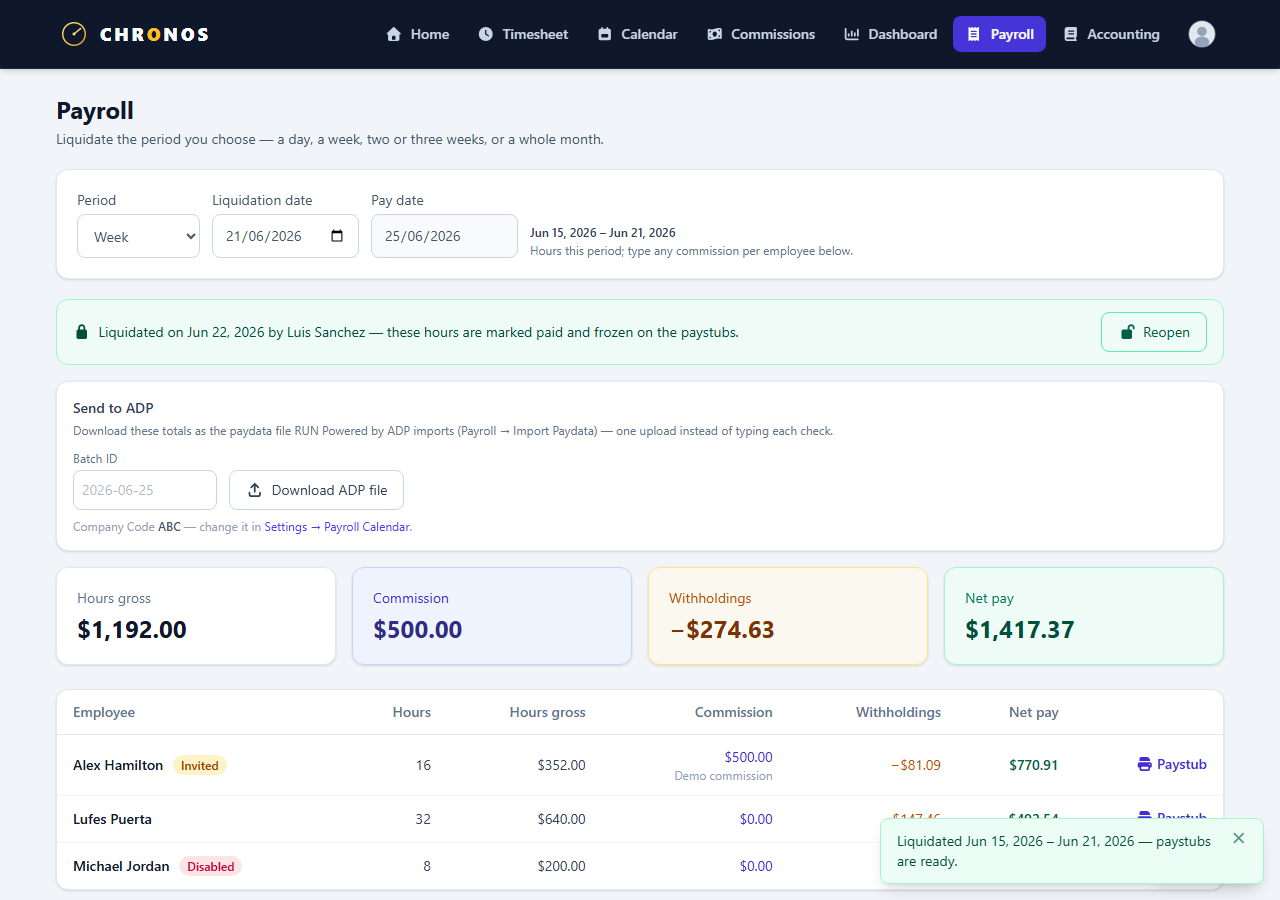Dismiss the liquidated notification toast

click(1239, 838)
